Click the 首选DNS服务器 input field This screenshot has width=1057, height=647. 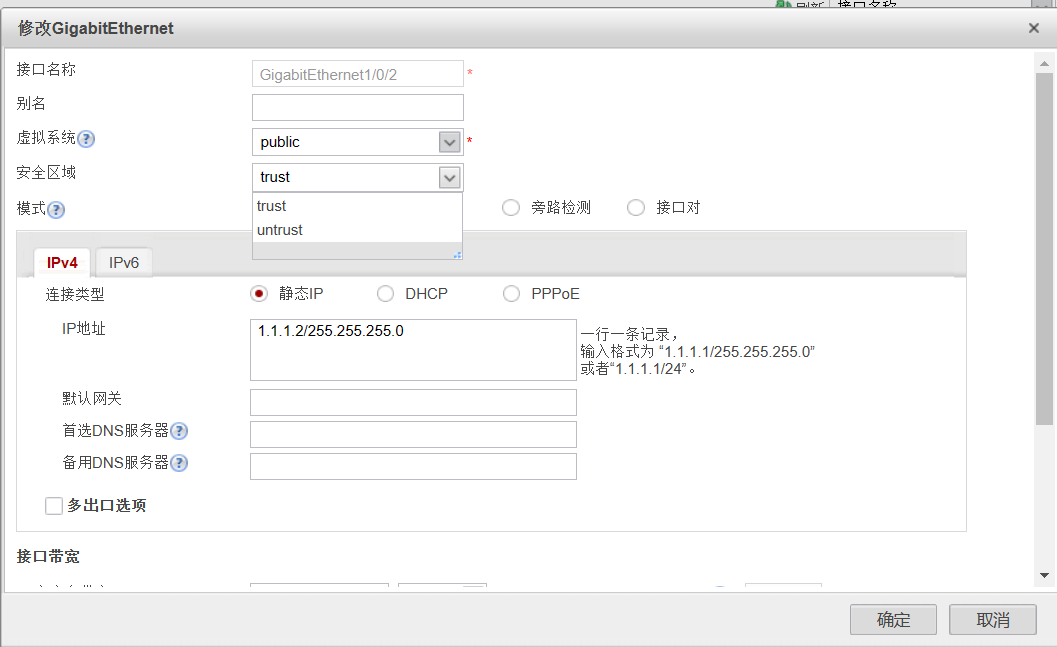point(413,435)
